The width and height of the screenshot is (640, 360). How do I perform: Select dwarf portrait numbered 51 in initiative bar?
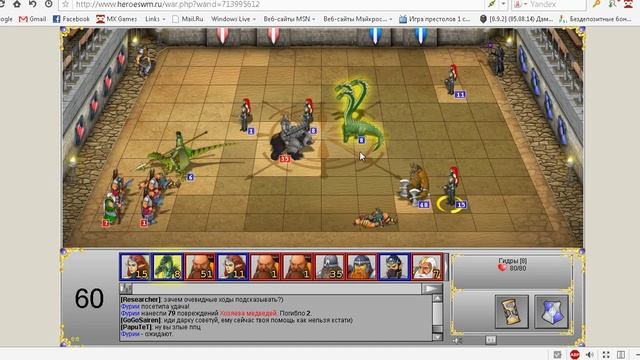click(x=200, y=267)
